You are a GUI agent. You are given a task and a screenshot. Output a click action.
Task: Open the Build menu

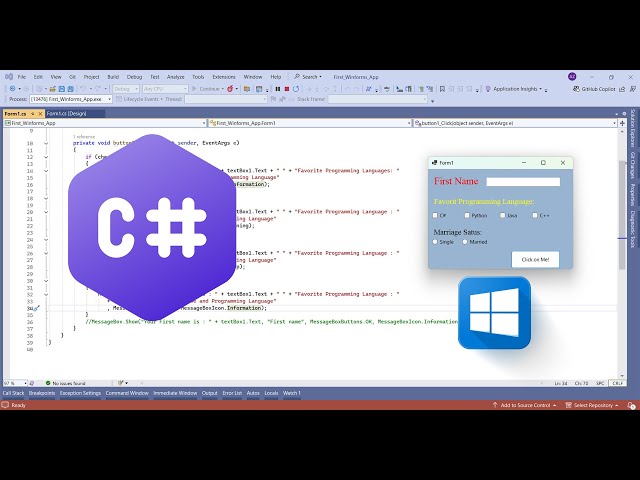pyautogui.click(x=113, y=77)
